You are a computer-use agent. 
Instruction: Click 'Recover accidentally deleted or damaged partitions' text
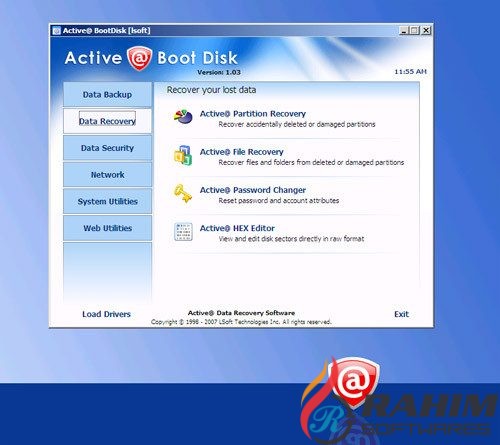pos(297,124)
